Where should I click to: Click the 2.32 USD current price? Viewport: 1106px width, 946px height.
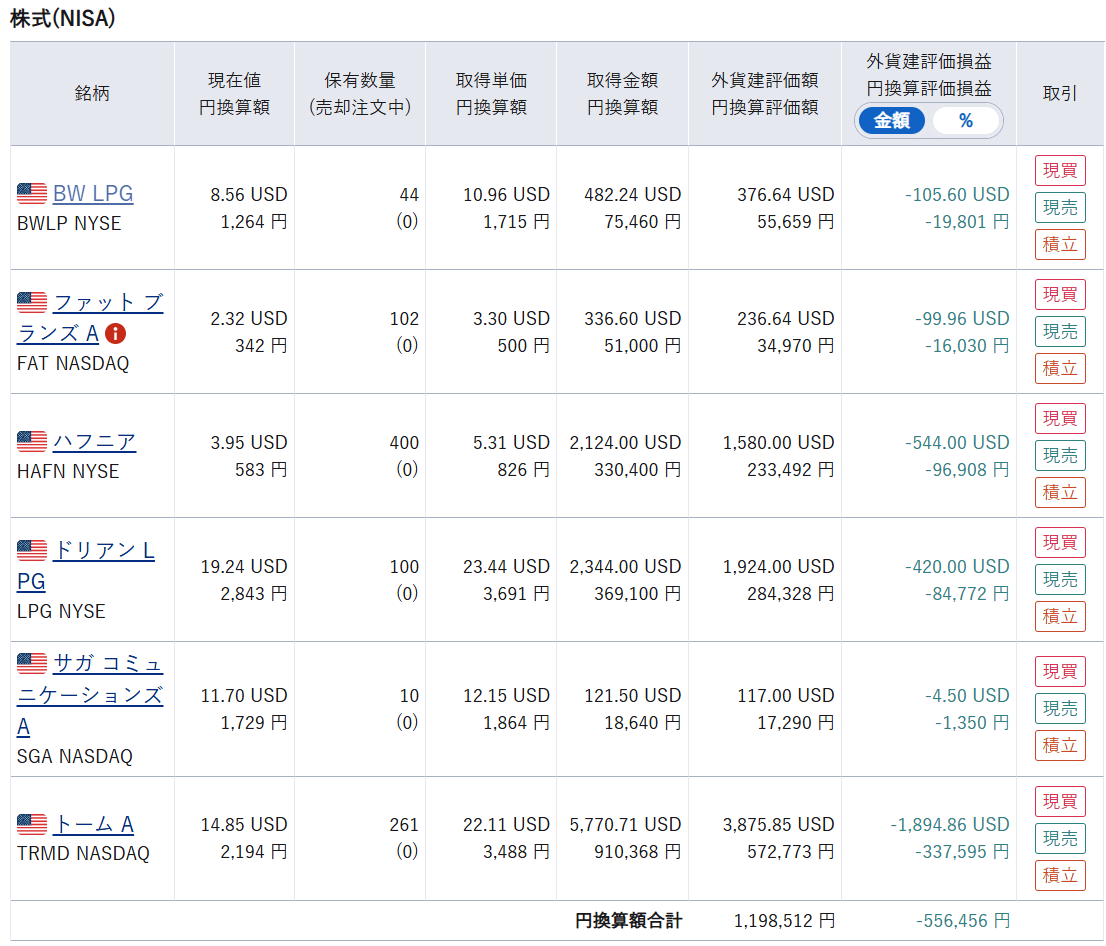pyautogui.click(x=249, y=318)
